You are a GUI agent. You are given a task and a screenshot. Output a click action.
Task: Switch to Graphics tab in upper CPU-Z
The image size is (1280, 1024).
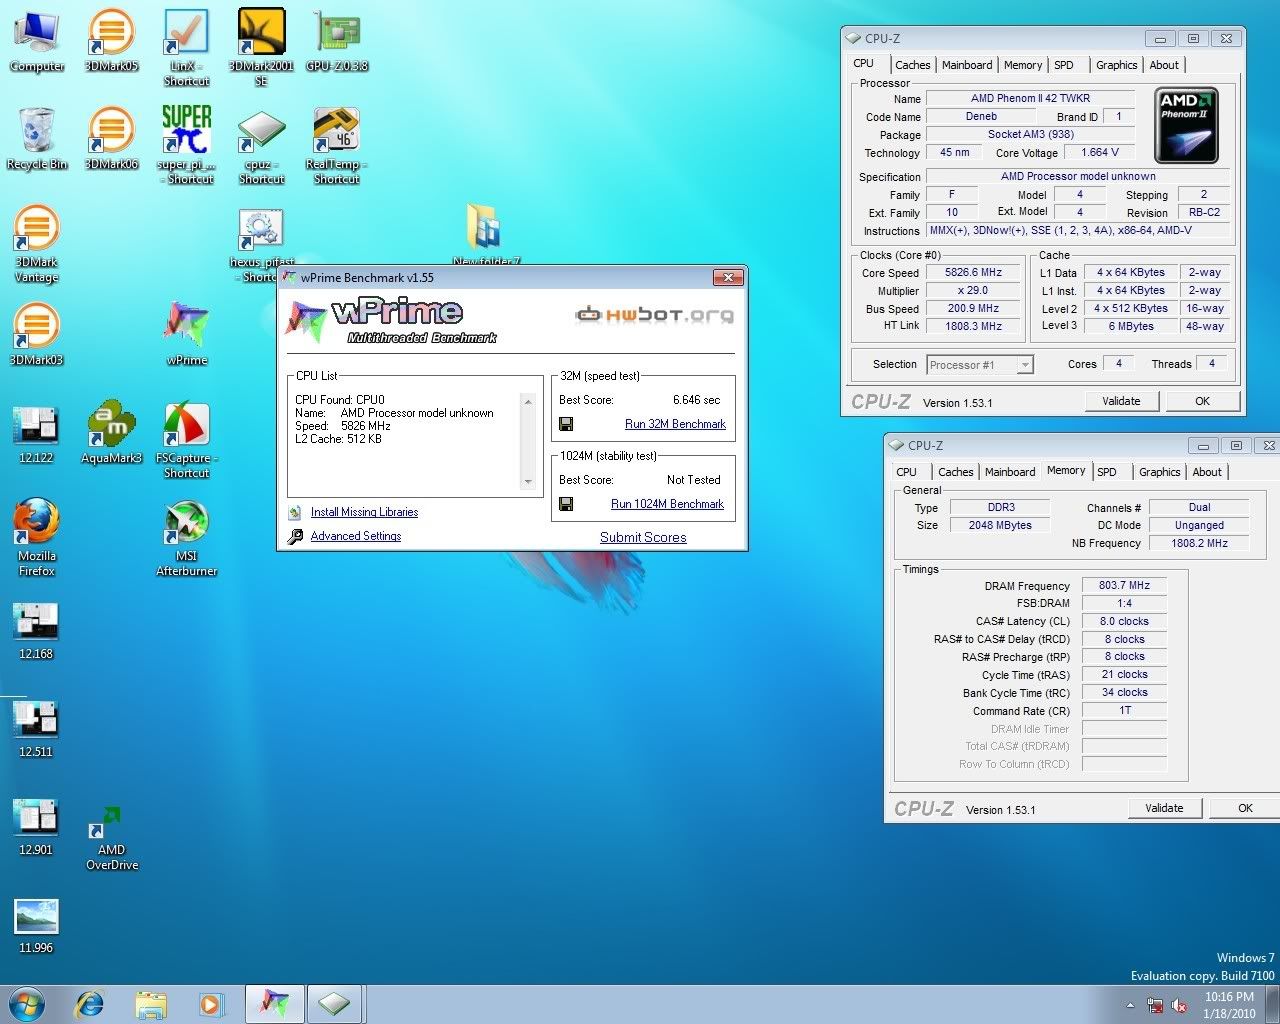click(x=1116, y=65)
